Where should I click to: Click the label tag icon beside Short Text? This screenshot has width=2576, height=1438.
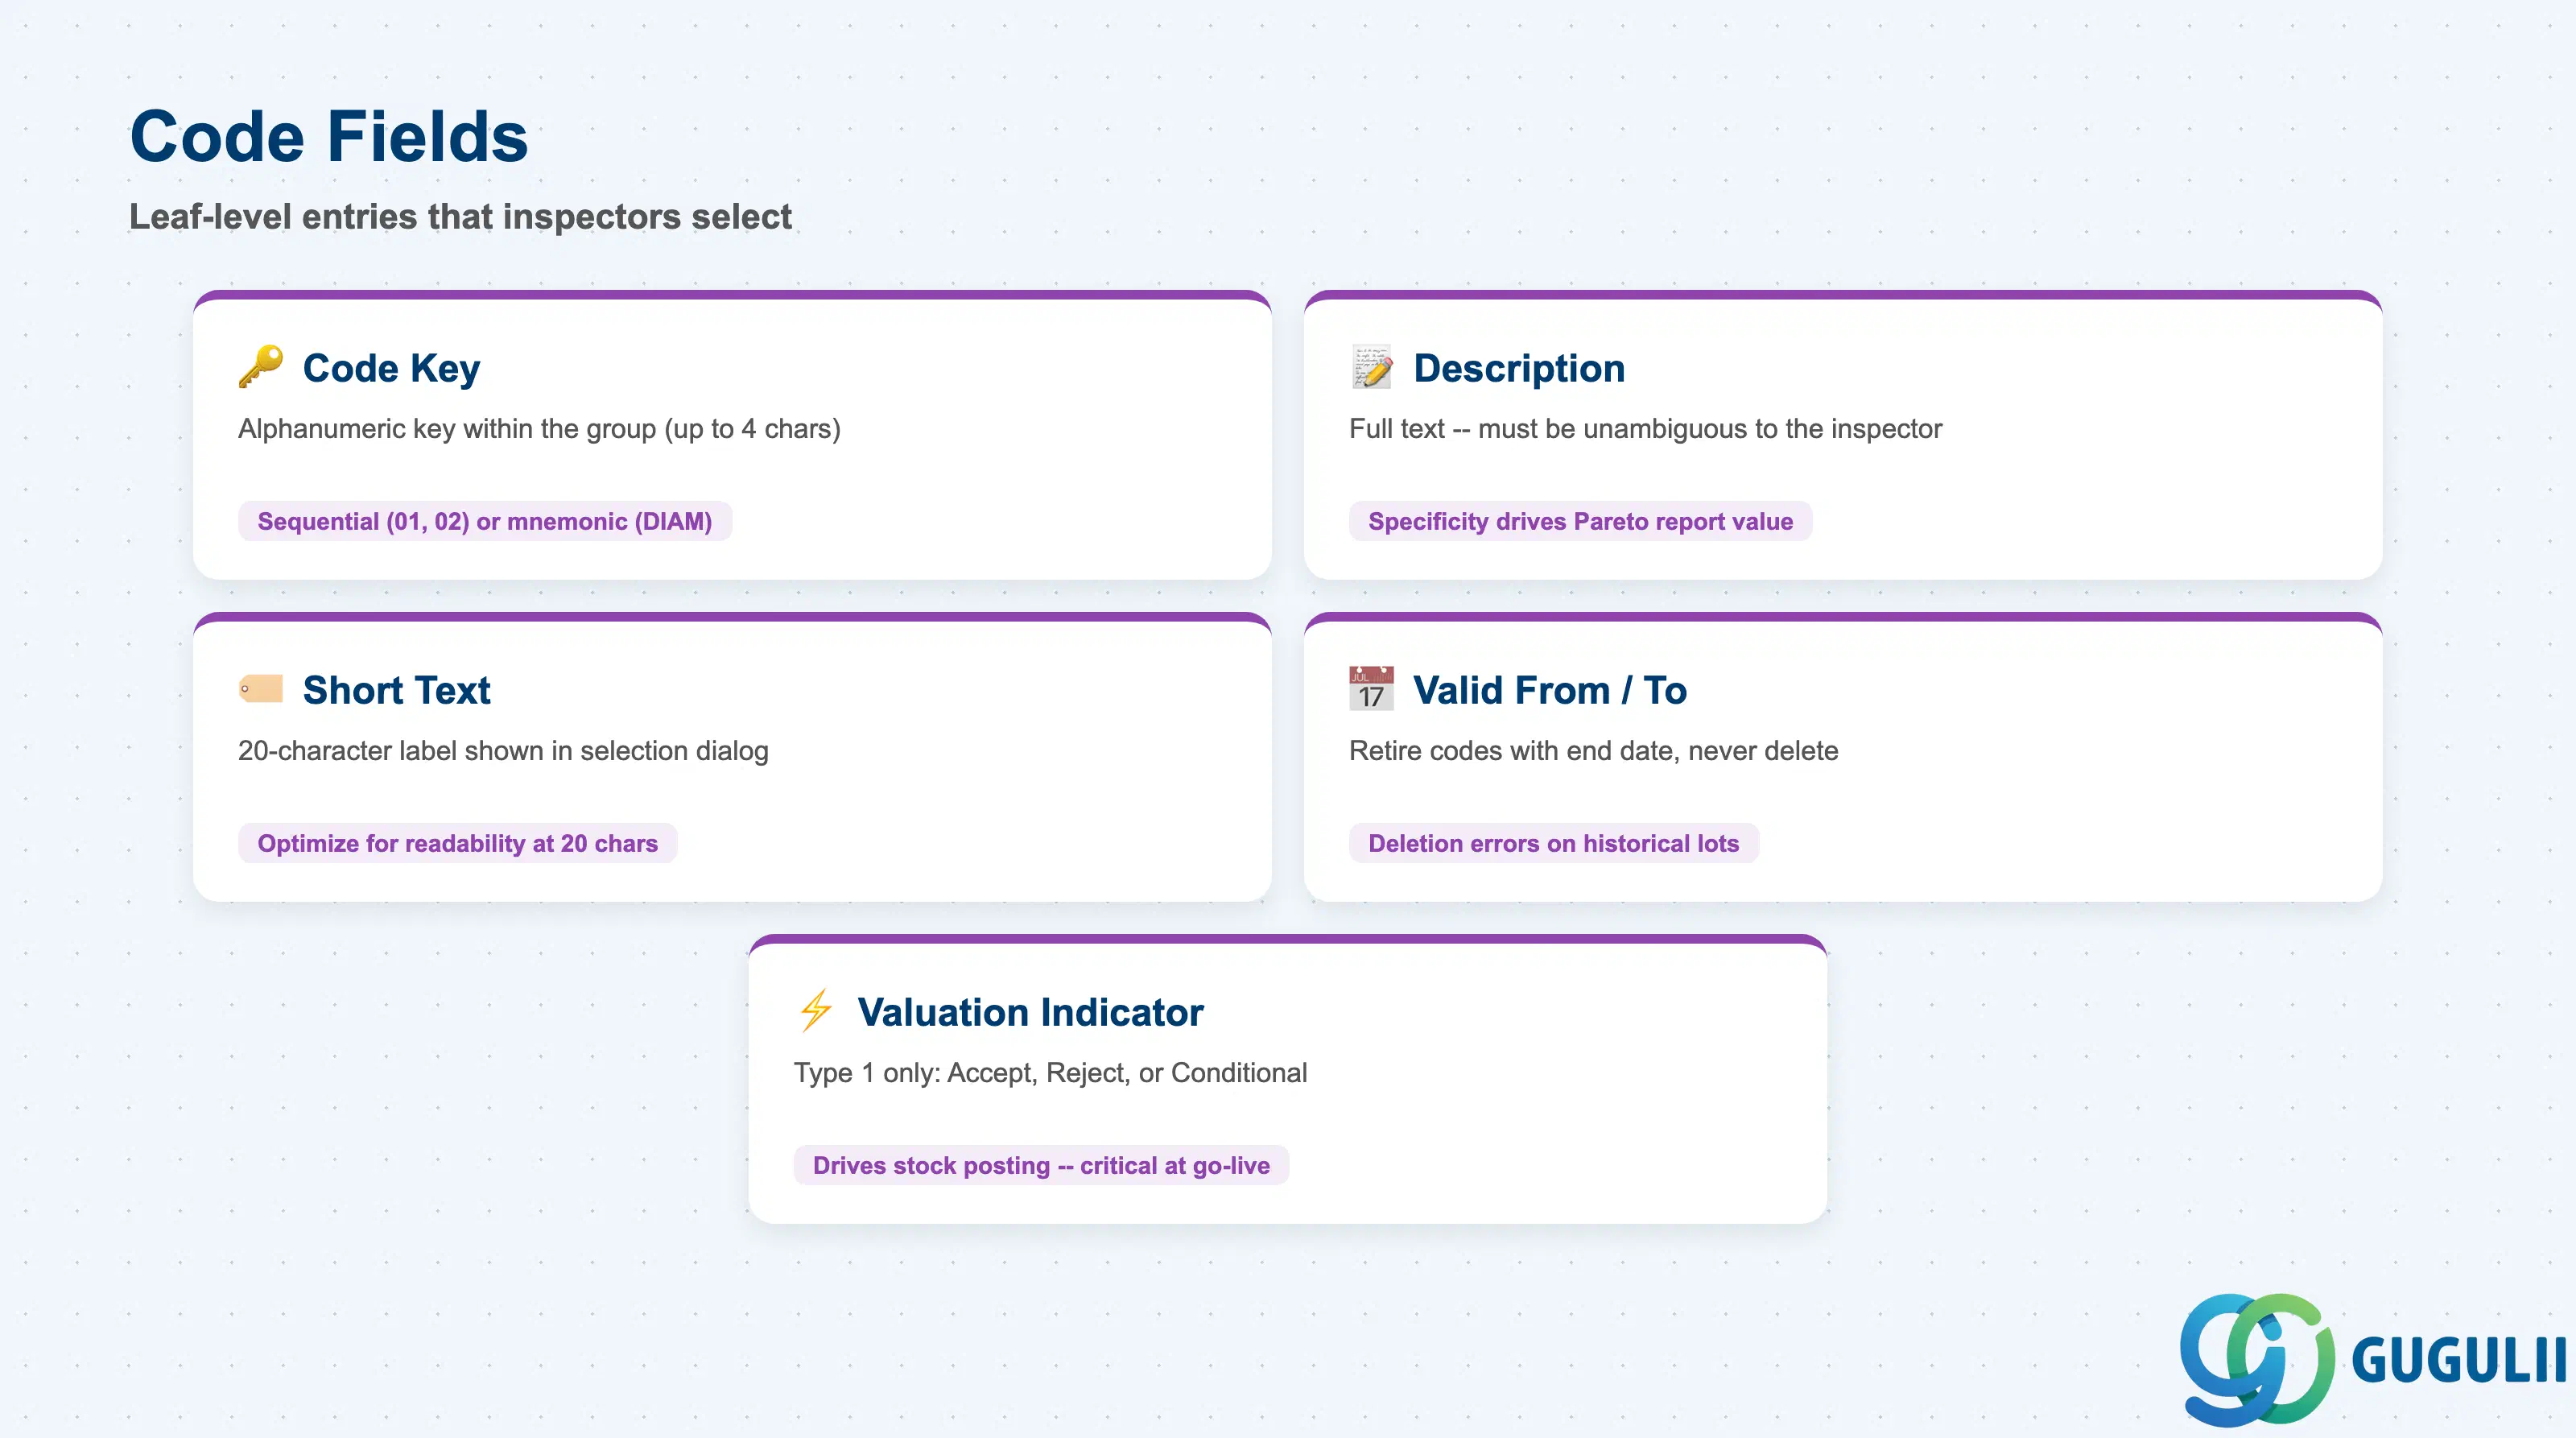coord(261,689)
